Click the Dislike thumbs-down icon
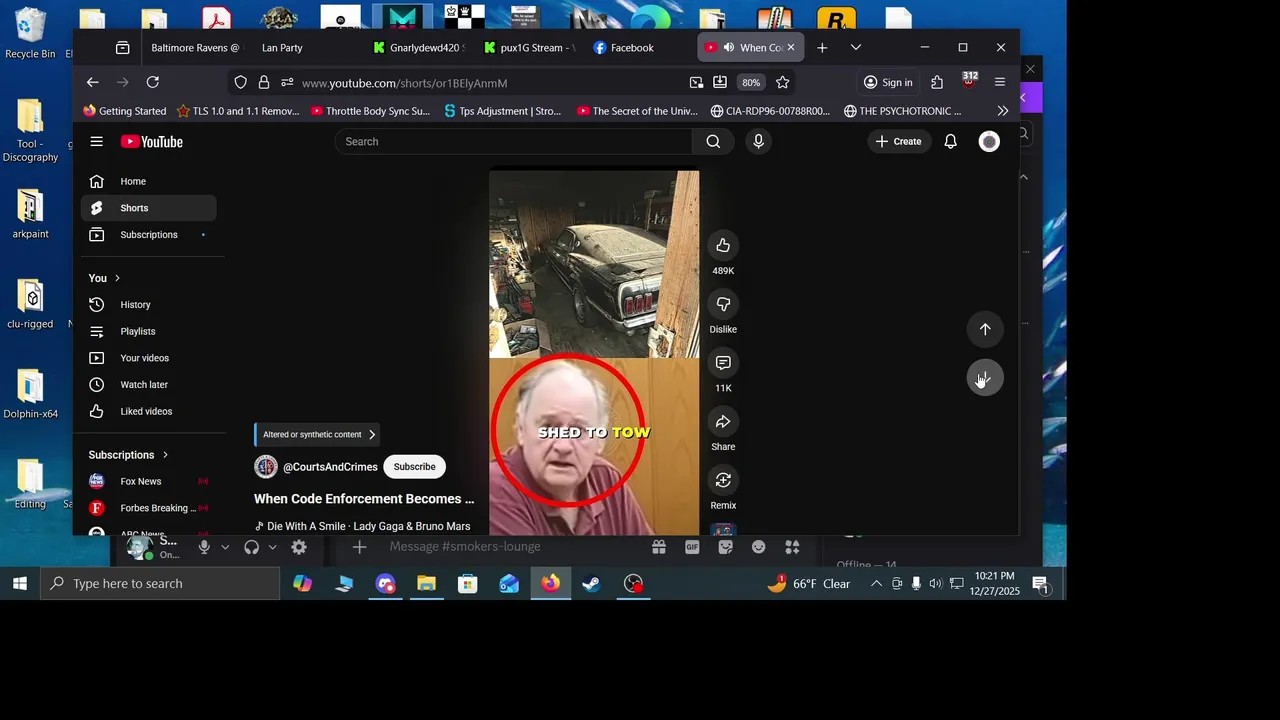 (723, 304)
